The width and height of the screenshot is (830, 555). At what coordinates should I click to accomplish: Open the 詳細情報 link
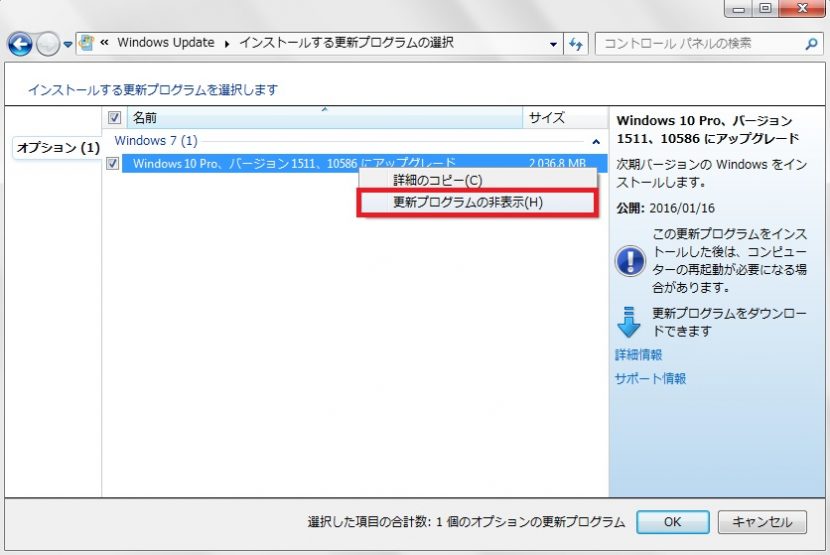638,355
